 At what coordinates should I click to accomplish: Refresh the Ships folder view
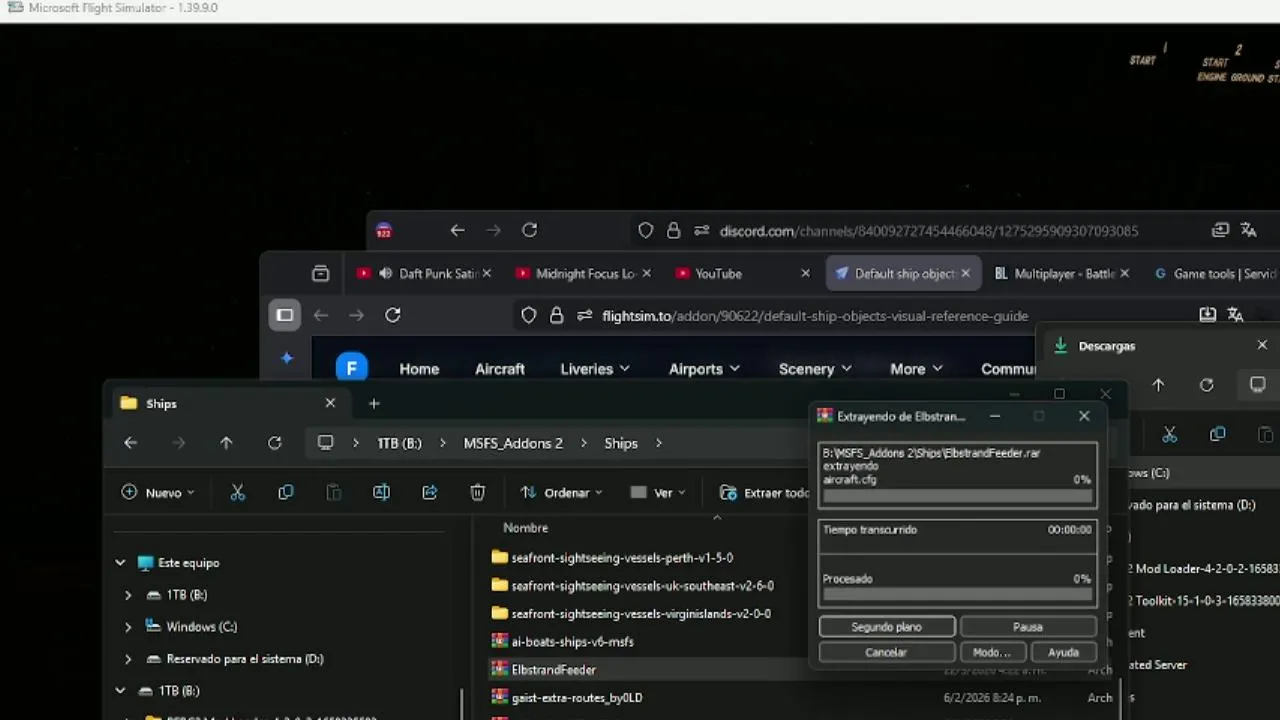pos(274,443)
